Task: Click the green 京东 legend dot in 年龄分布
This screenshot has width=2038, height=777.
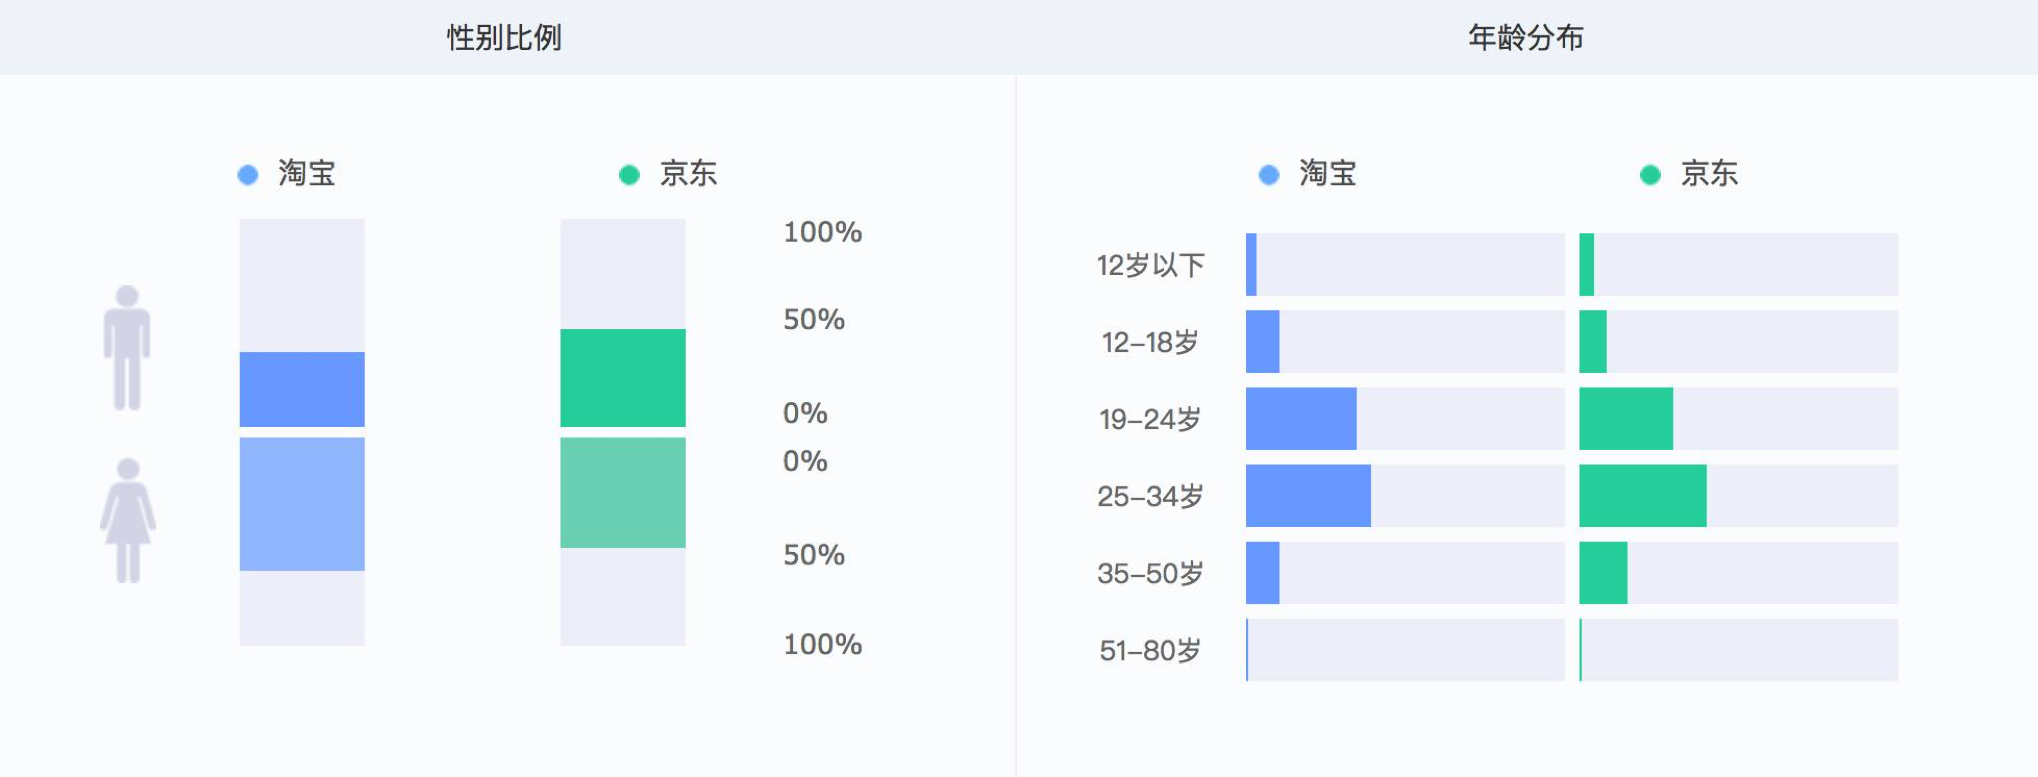Action: 1650,175
